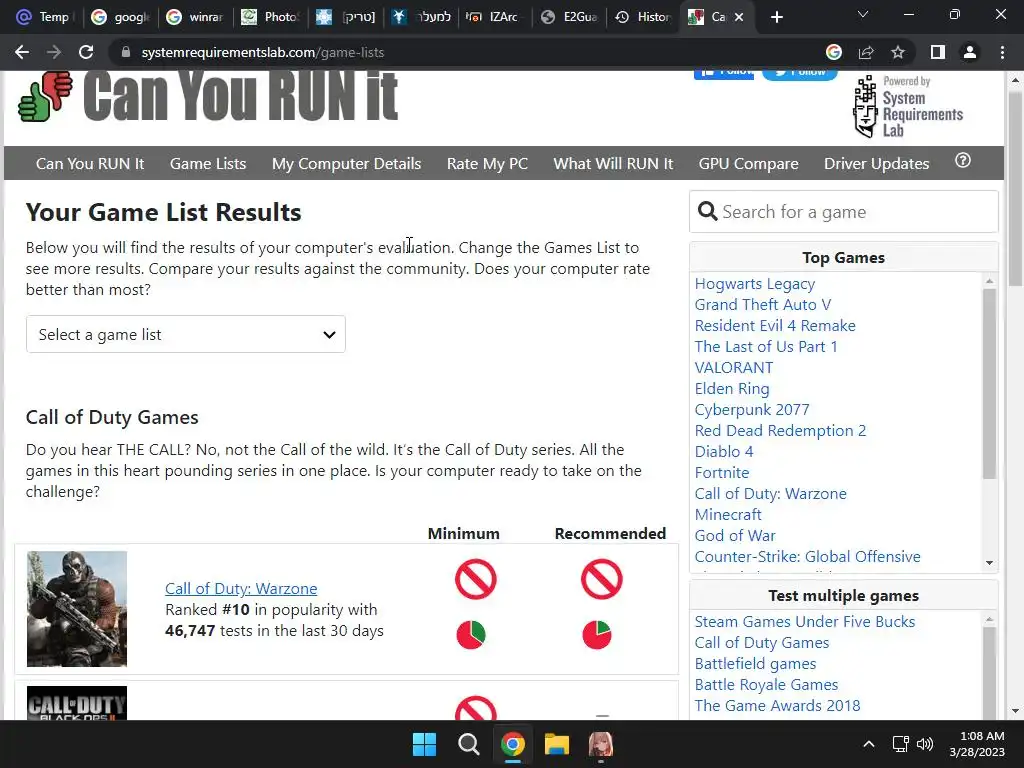Image resolution: width=1024 pixels, height=768 pixels.
Task: Open Windows taskbar search
Action: 468,744
